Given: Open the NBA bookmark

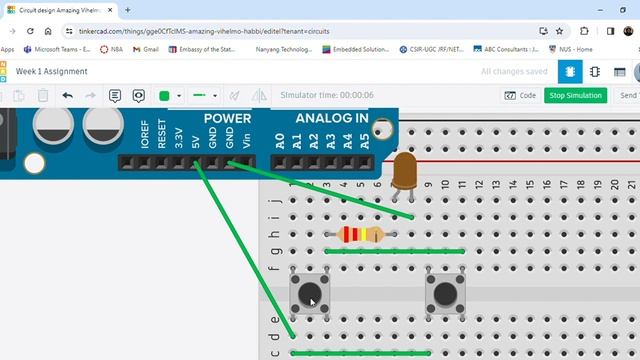Looking at the screenshot, I should point(111,49).
